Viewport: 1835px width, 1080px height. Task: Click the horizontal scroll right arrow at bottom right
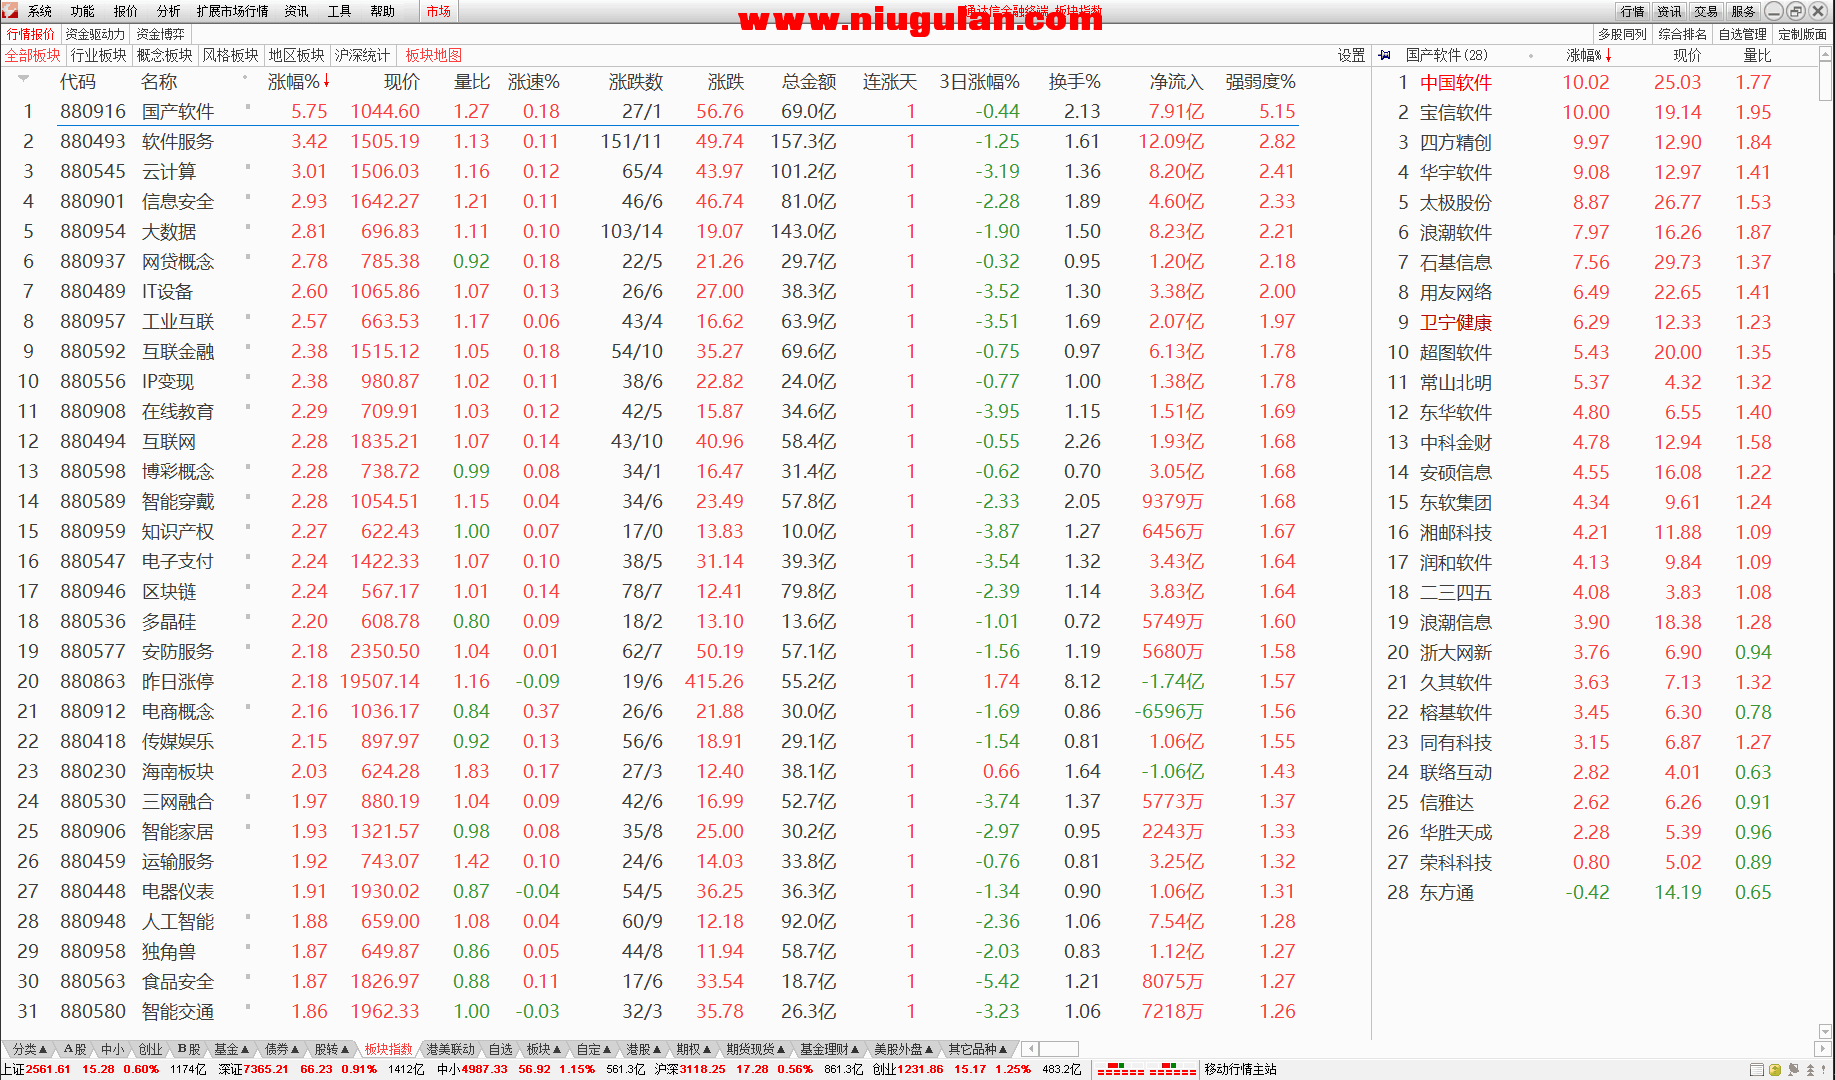pyautogui.click(x=1825, y=1049)
